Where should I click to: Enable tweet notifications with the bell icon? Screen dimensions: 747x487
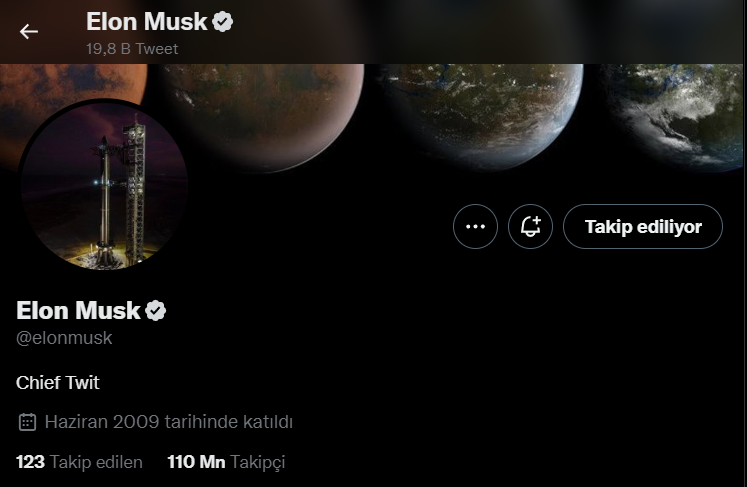point(531,227)
